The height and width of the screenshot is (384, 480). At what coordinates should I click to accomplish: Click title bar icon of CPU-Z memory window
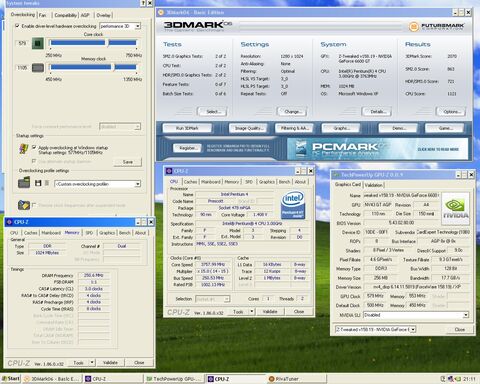9,222
